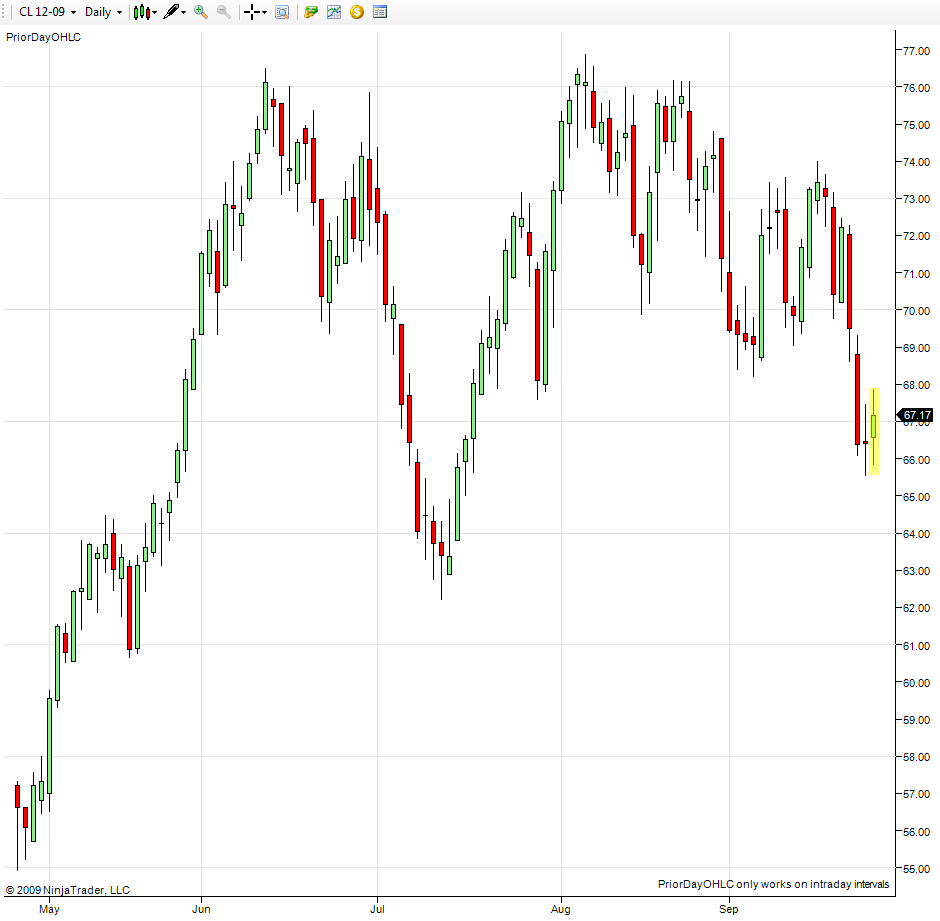
Task: Select the drawing tools pencil icon
Action: pyautogui.click(x=171, y=12)
